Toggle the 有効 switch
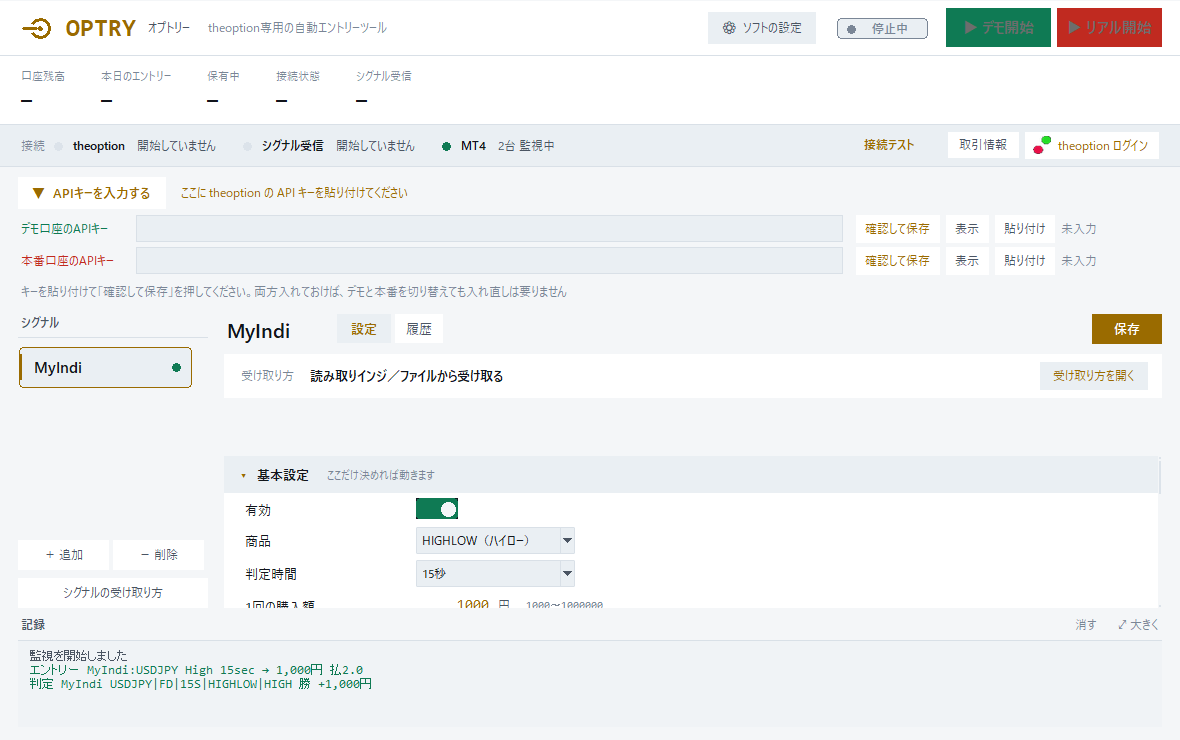Image resolution: width=1180 pixels, height=740 pixels. [437, 510]
